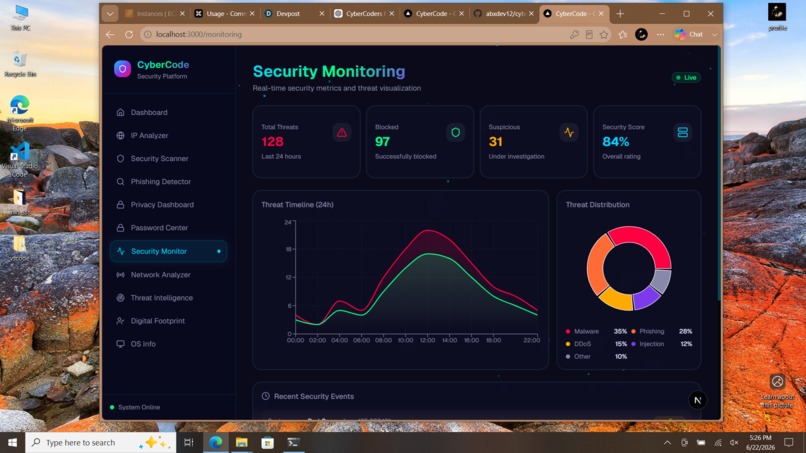Open Privacy Dashboard via its lock icon
The height and width of the screenshot is (453, 806).
(120, 205)
